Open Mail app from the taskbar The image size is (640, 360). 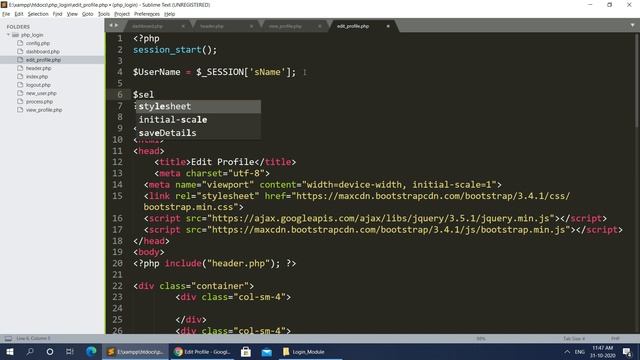click(267, 351)
